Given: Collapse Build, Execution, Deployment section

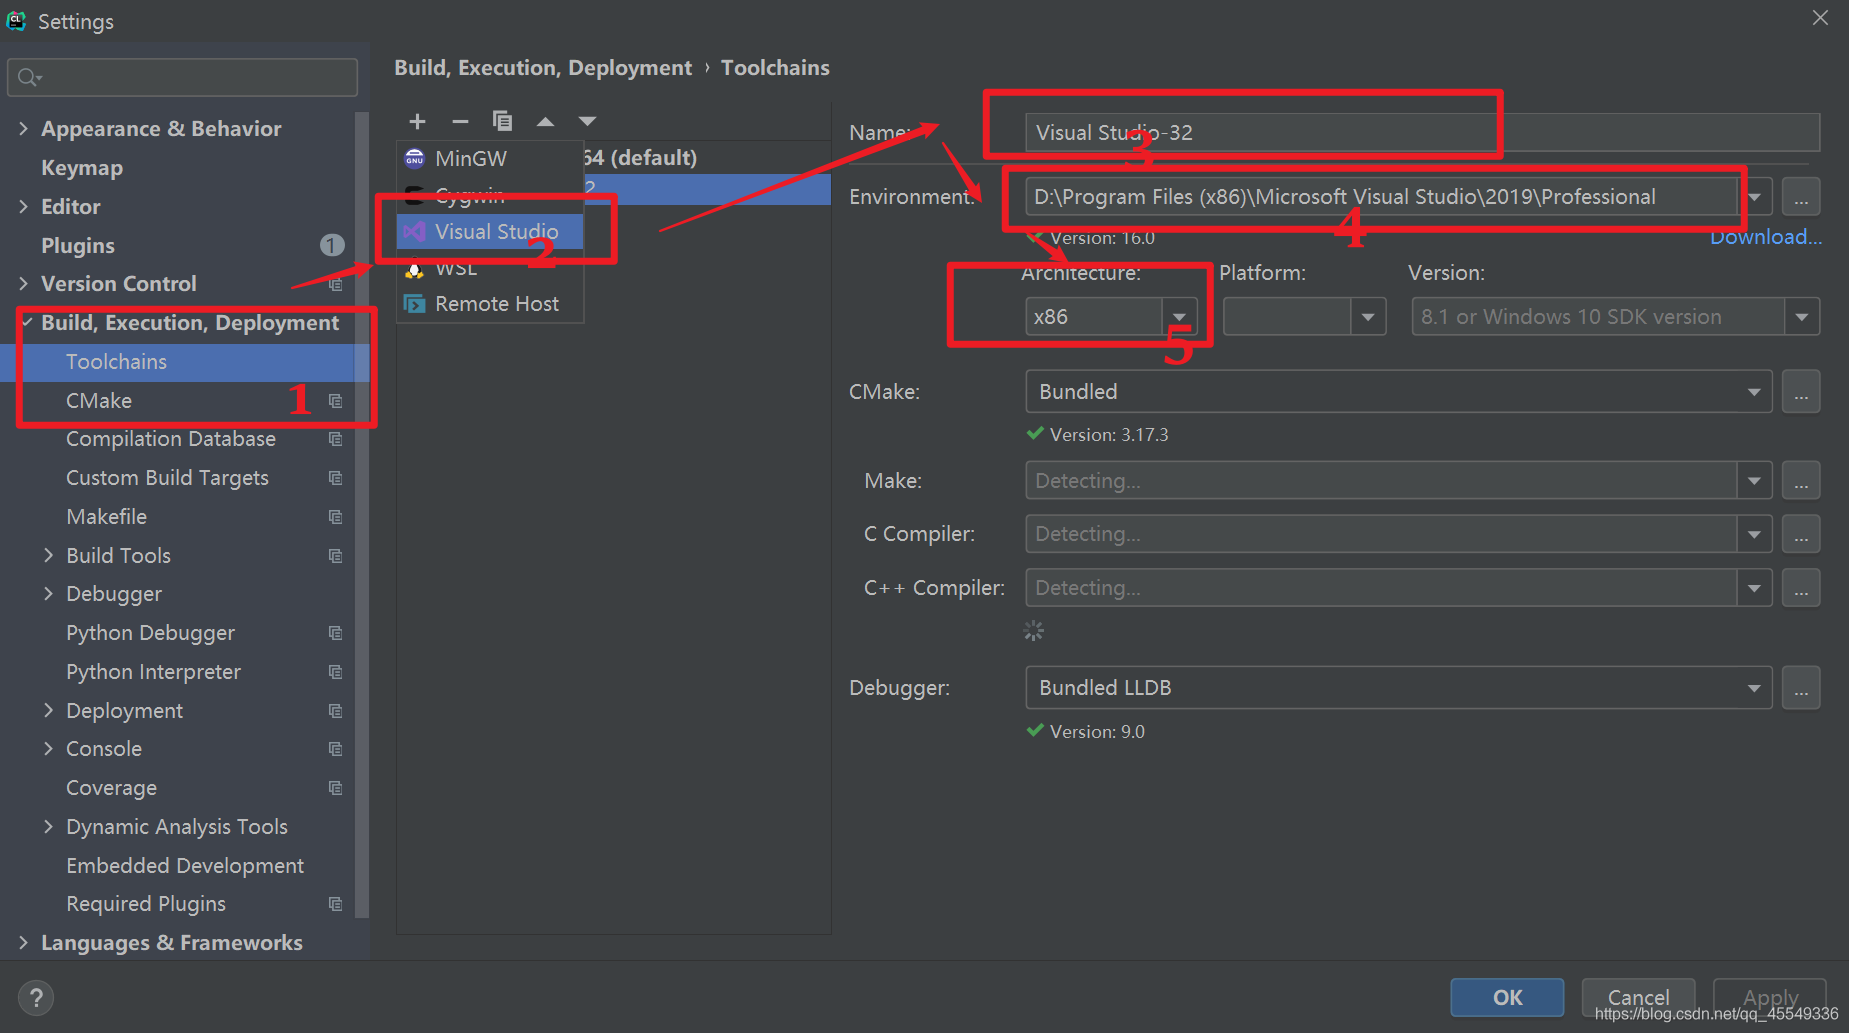Looking at the screenshot, I should click(26, 322).
